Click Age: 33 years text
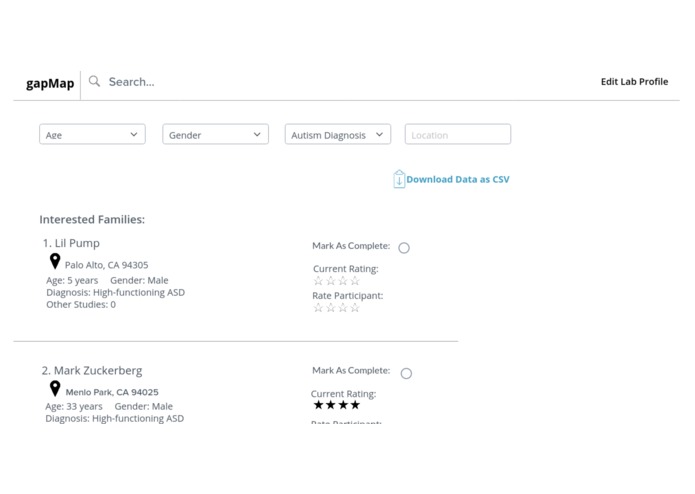 coord(74,406)
